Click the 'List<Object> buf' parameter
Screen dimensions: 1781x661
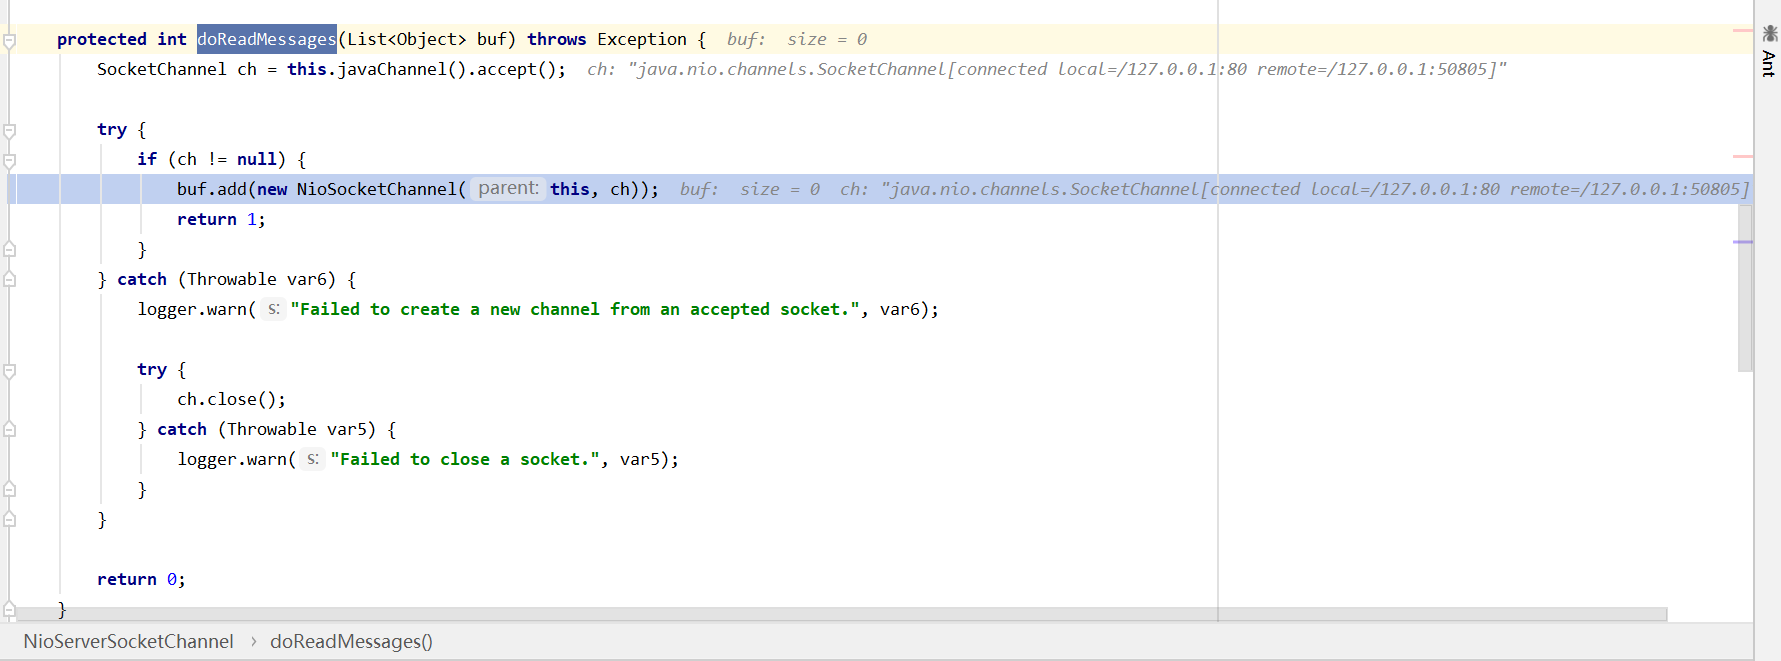coord(427,39)
